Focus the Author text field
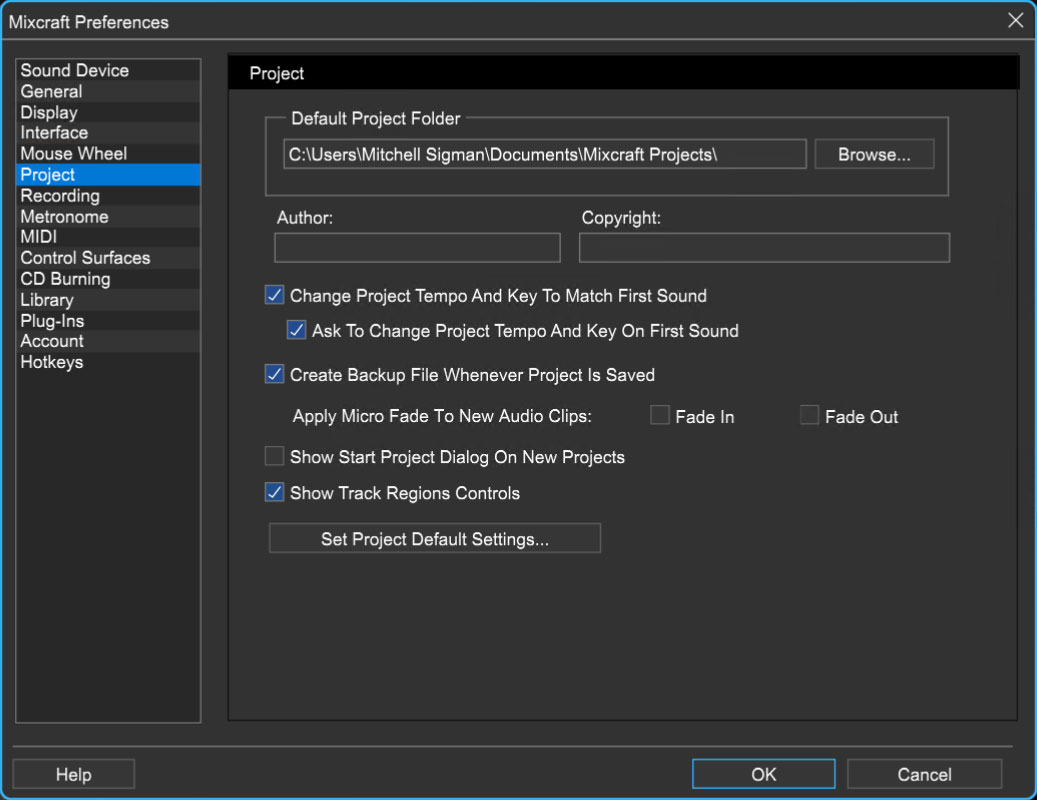The width and height of the screenshot is (1037, 800). [x=417, y=247]
